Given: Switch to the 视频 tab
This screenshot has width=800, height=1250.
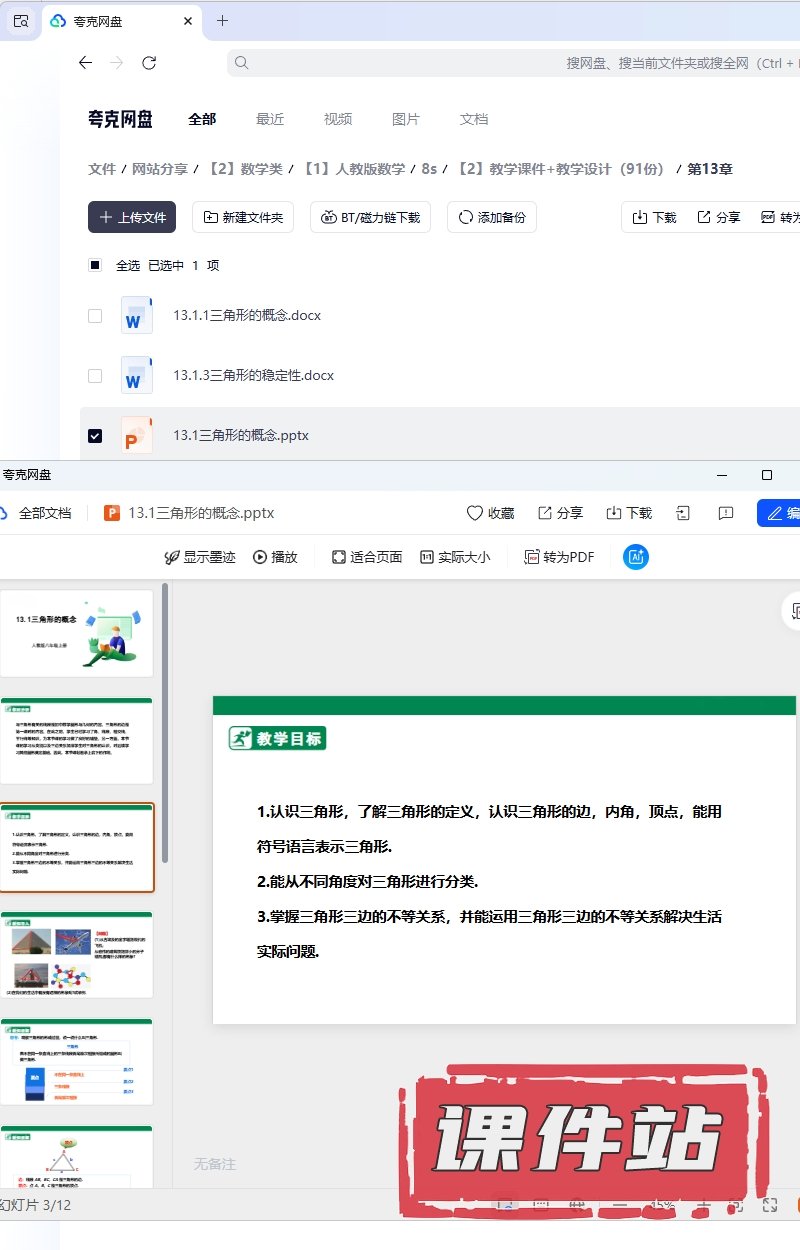Looking at the screenshot, I should click(338, 119).
